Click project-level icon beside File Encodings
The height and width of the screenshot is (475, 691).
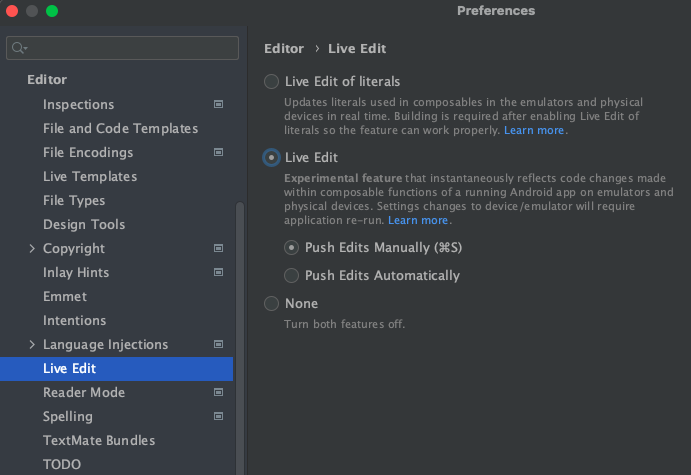[x=219, y=152]
